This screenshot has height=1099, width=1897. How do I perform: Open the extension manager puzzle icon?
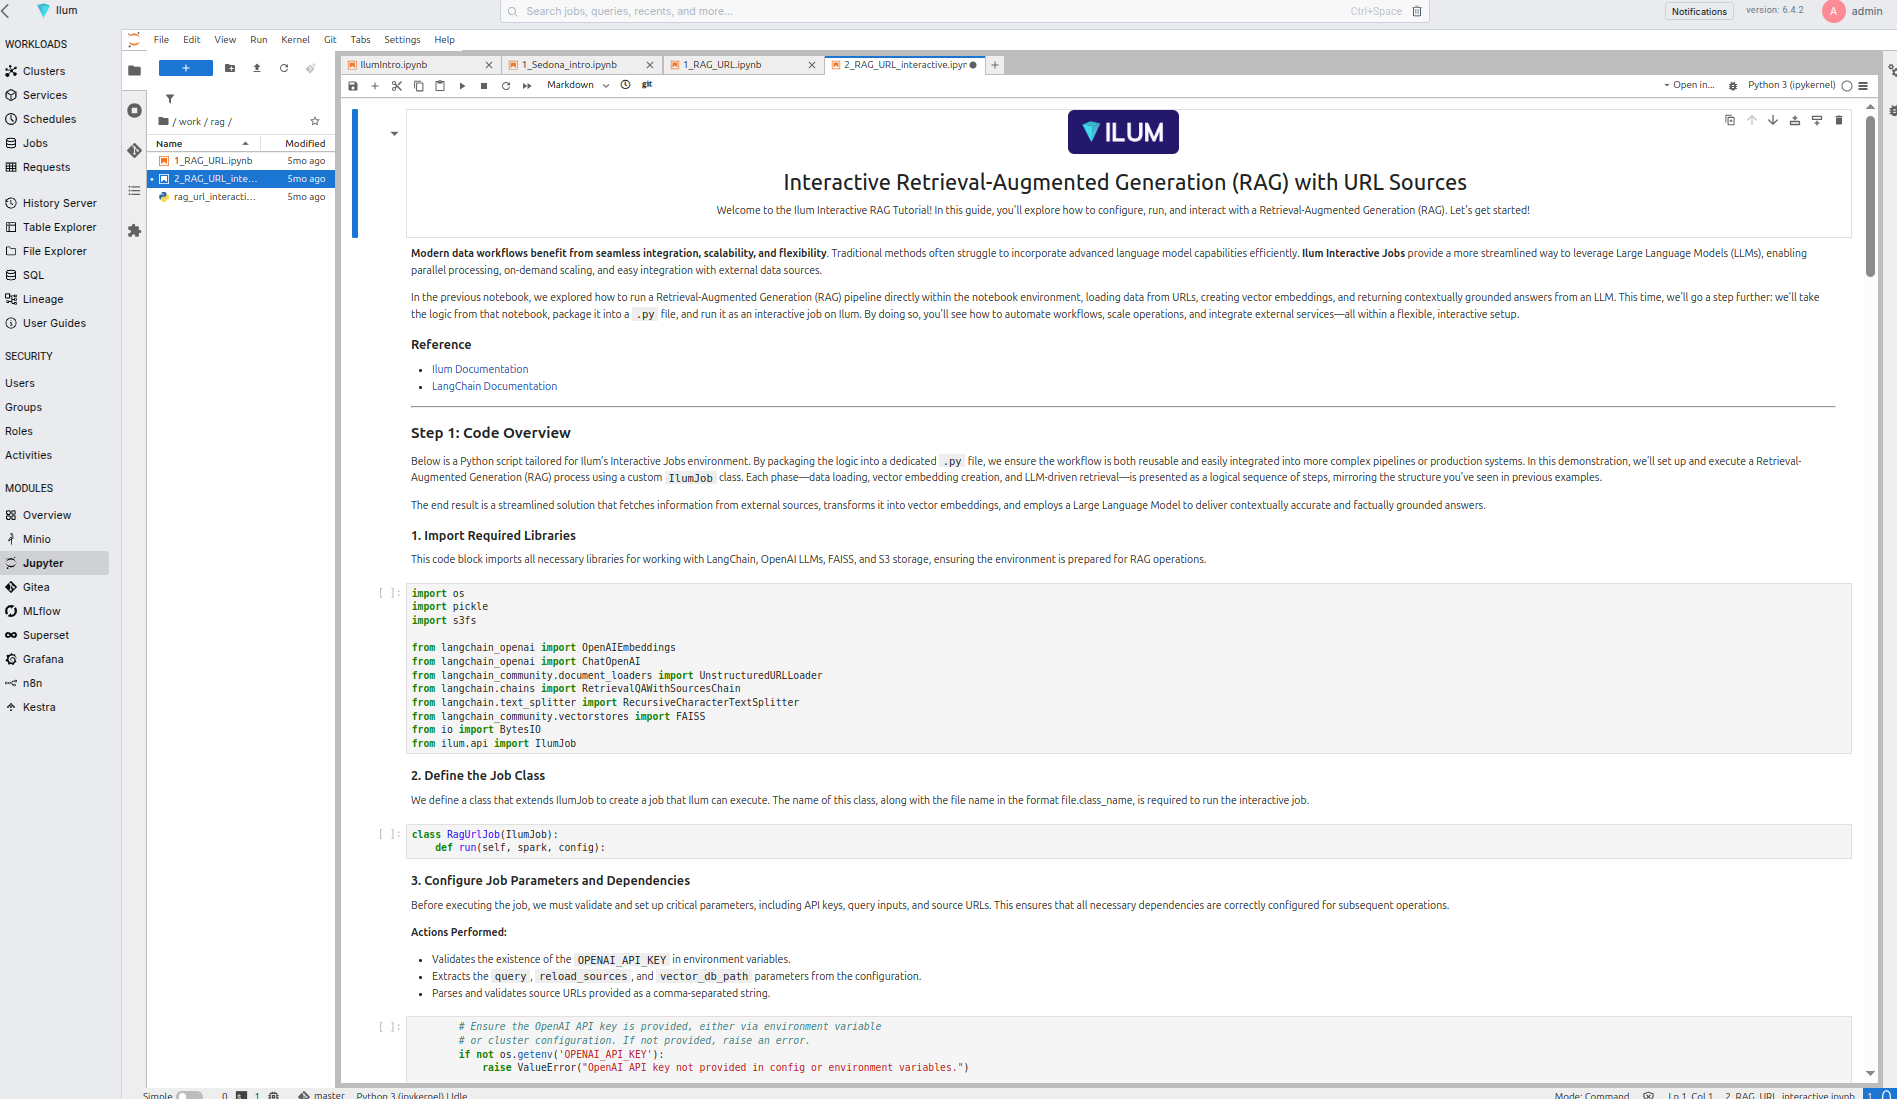135,230
